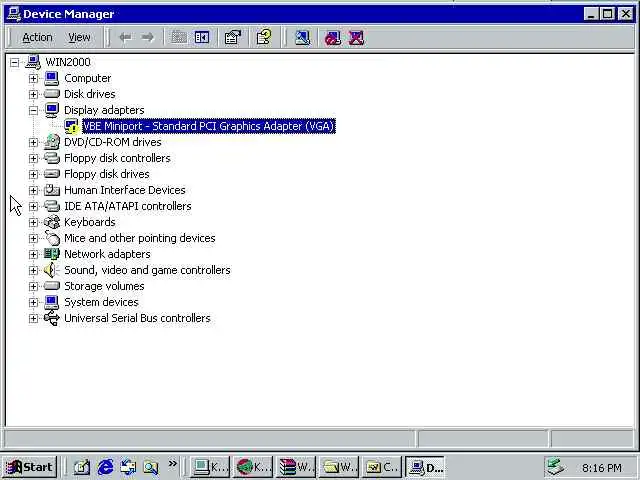Click the Help toolbar icon

(264, 38)
